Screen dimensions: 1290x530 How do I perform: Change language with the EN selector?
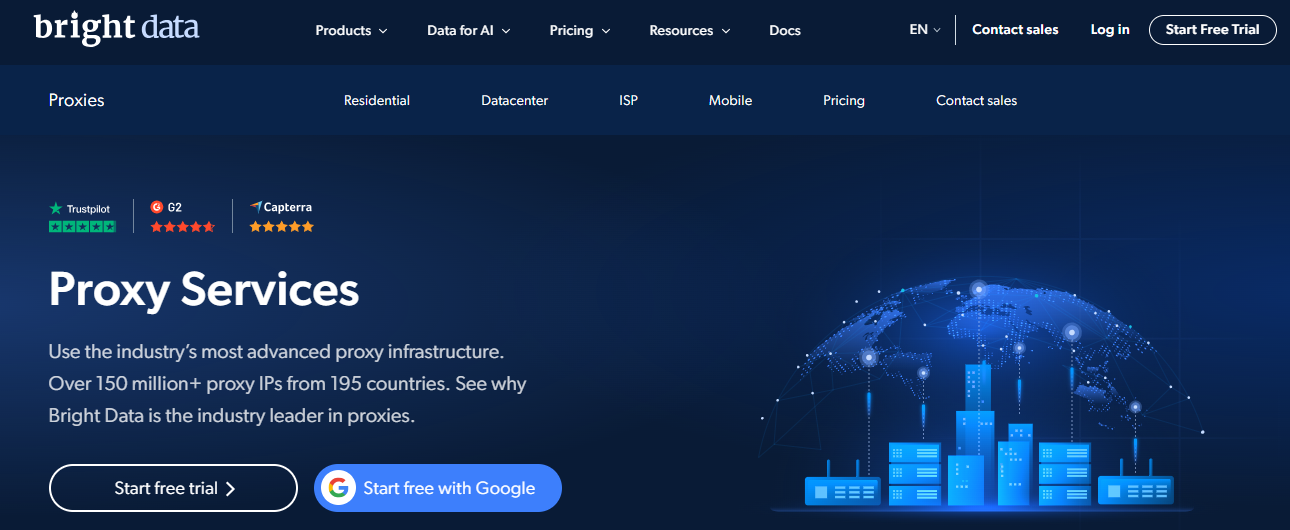[x=924, y=30]
